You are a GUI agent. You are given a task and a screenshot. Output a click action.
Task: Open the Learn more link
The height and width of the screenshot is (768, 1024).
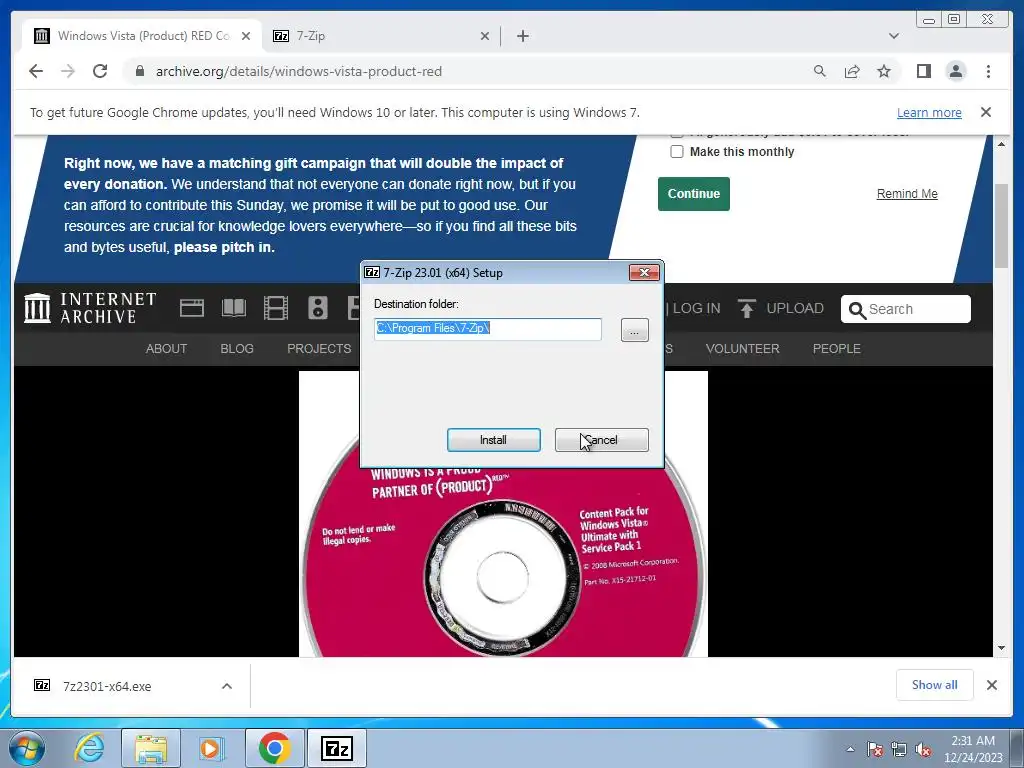pyautogui.click(x=929, y=112)
